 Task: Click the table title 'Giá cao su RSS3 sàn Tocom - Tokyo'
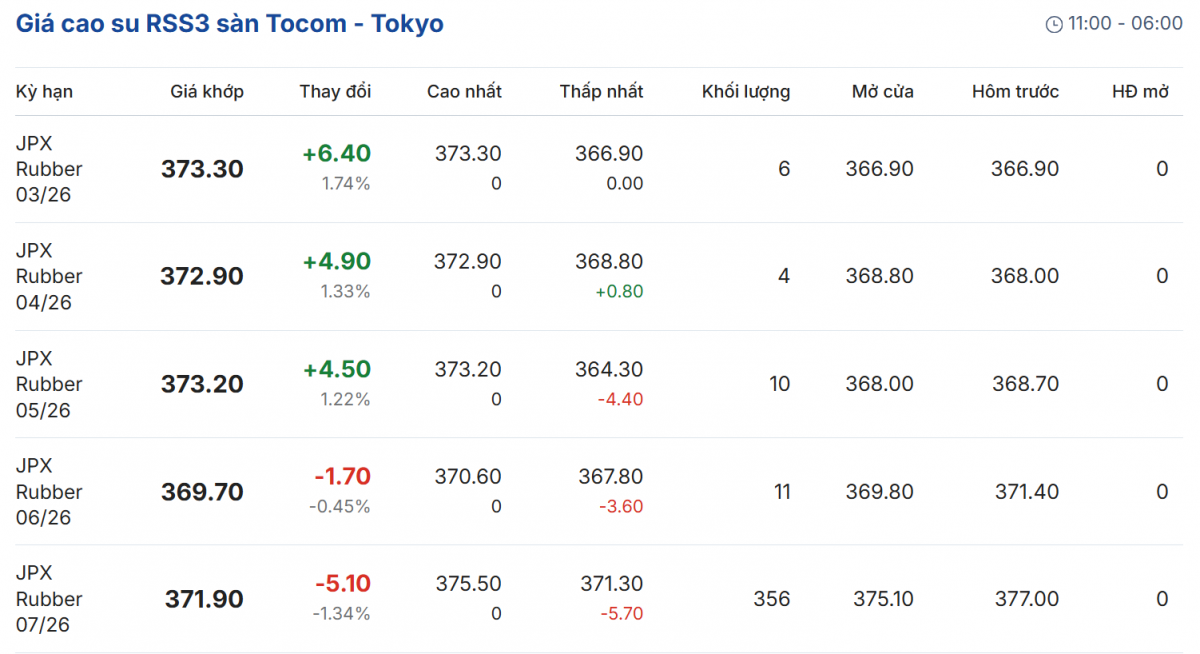pos(230,24)
